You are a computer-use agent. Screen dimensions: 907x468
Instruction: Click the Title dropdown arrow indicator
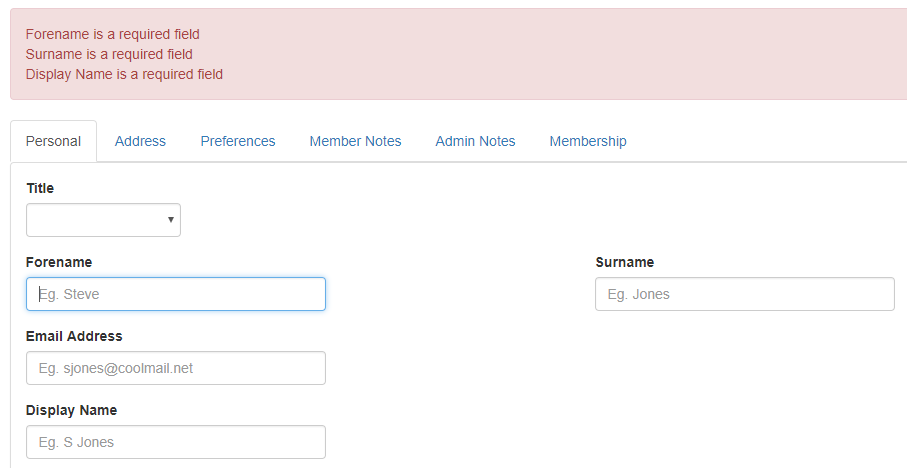(171, 220)
